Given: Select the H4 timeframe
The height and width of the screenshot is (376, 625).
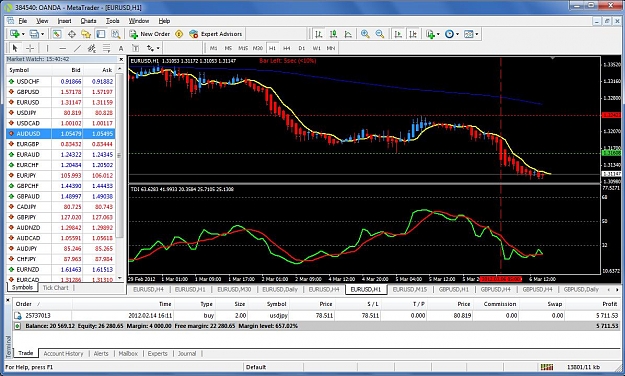Looking at the screenshot, I should coord(287,48).
